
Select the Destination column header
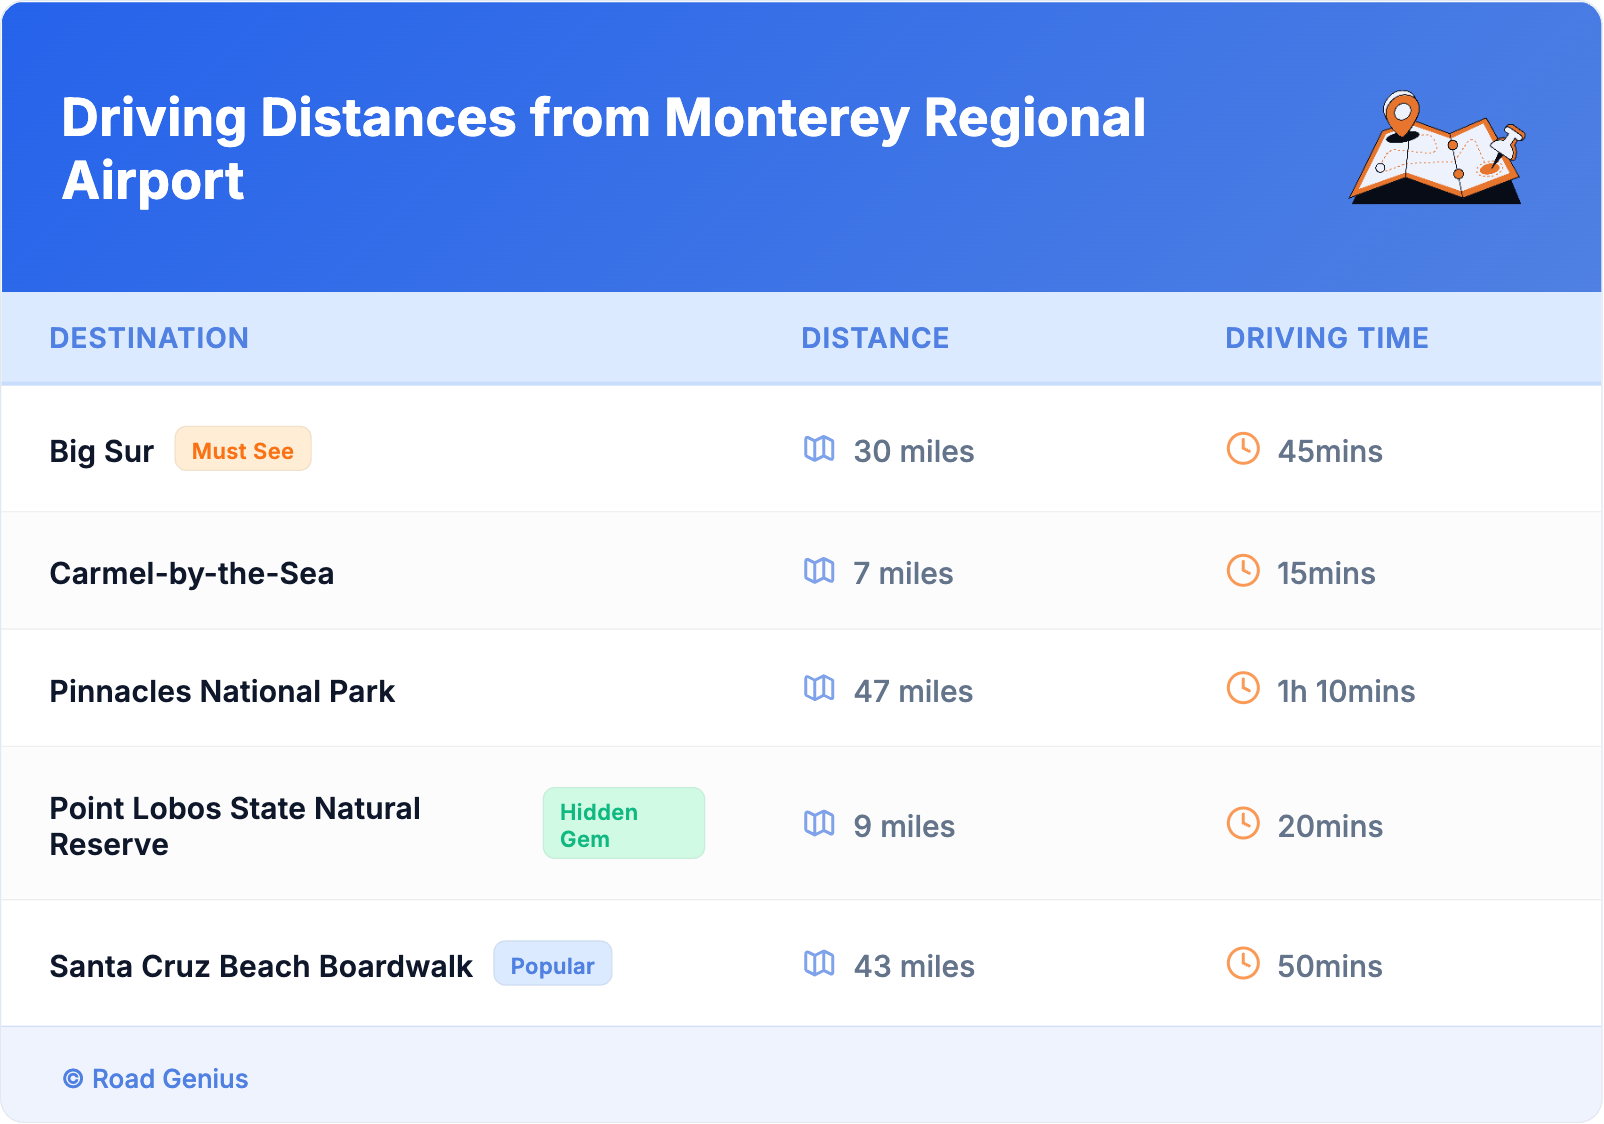pyautogui.click(x=149, y=338)
